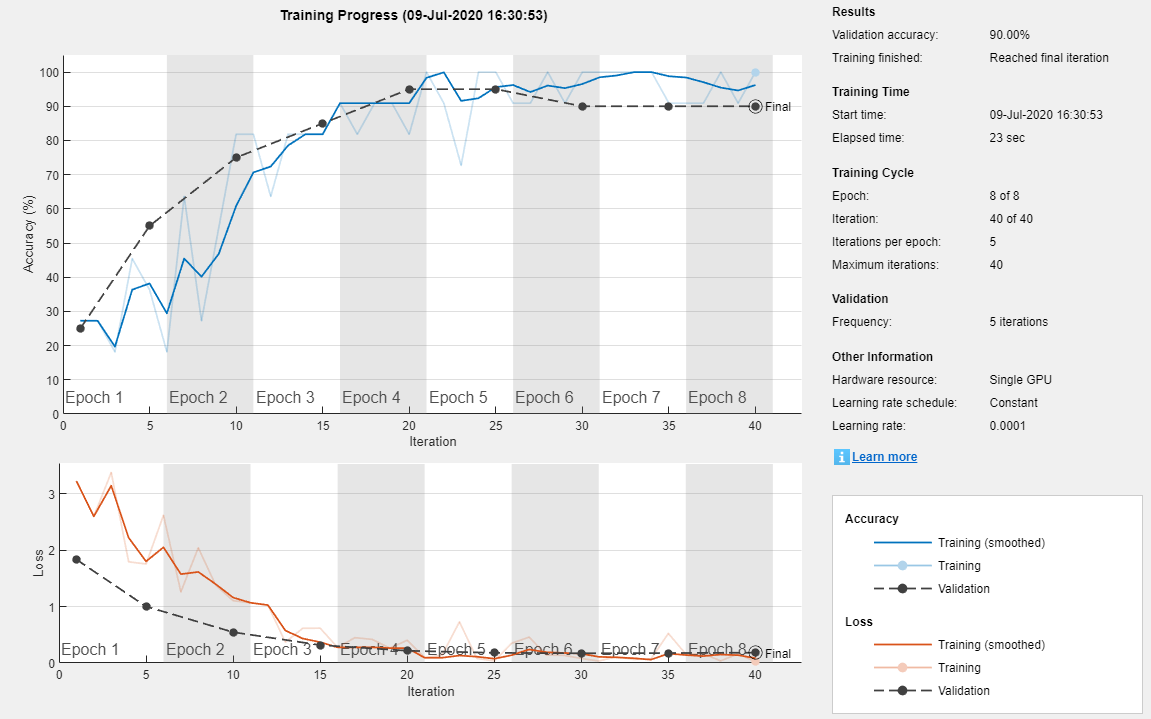
Task: Click the last training accuracy point at iteration 40
Action: (755, 72)
